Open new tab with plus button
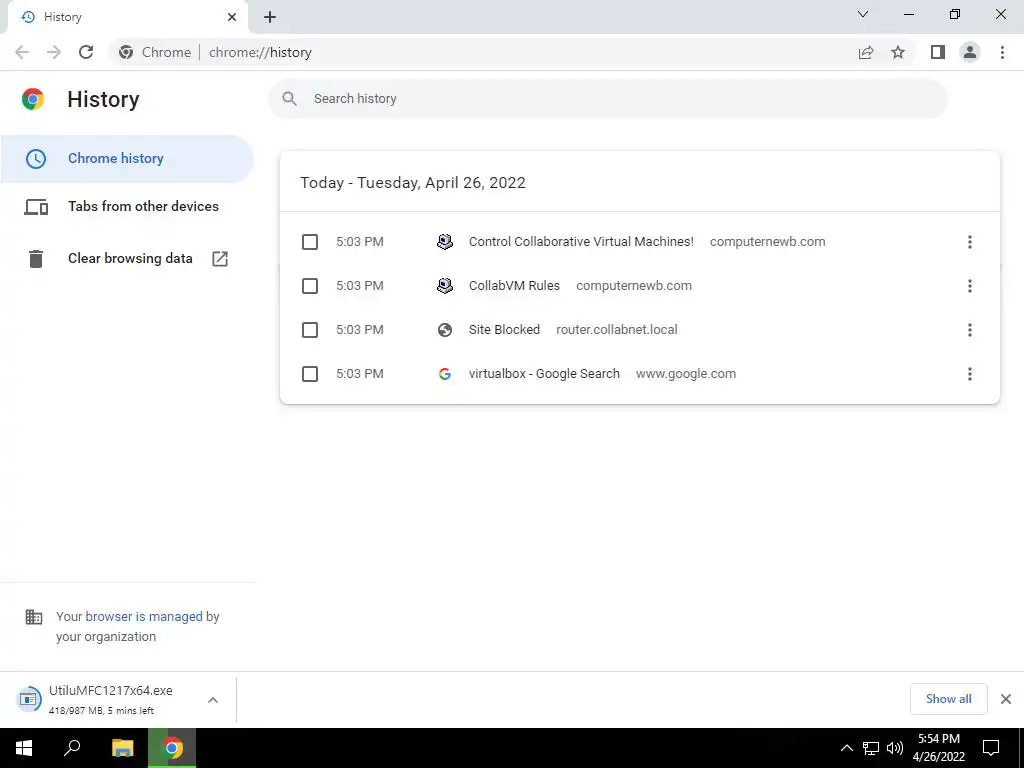Screen dimensions: 1024x768 (x=270, y=17)
